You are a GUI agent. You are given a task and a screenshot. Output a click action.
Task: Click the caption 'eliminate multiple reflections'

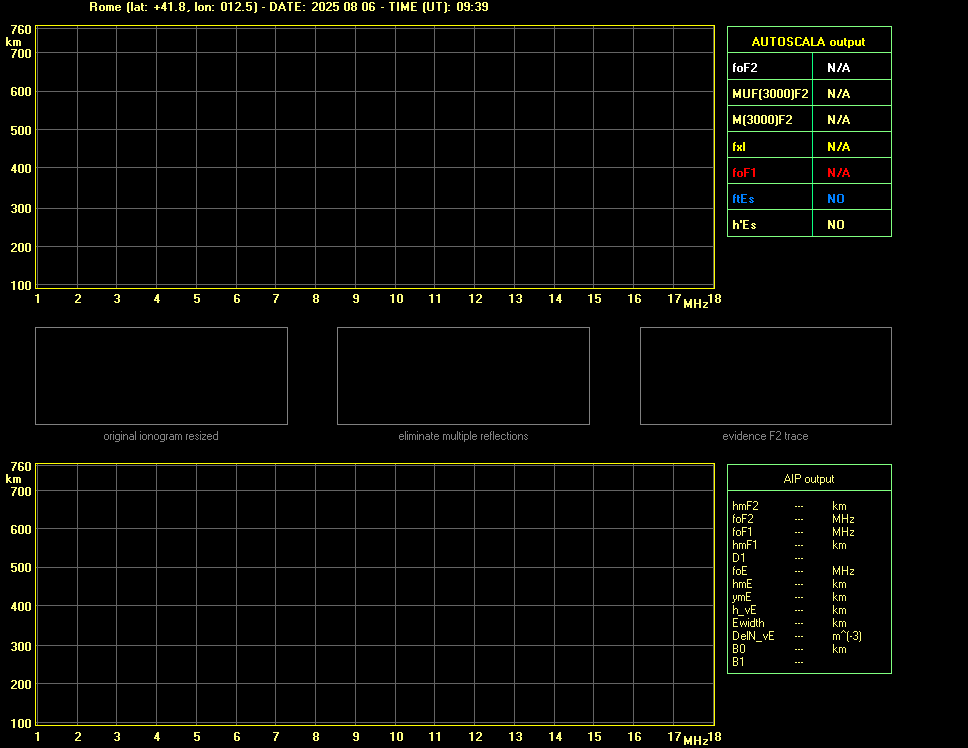[463, 436]
